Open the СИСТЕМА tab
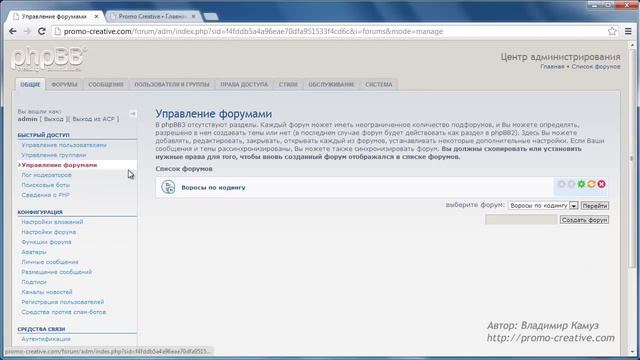Image resolution: width=640 pixels, height=360 pixels. coord(379,84)
